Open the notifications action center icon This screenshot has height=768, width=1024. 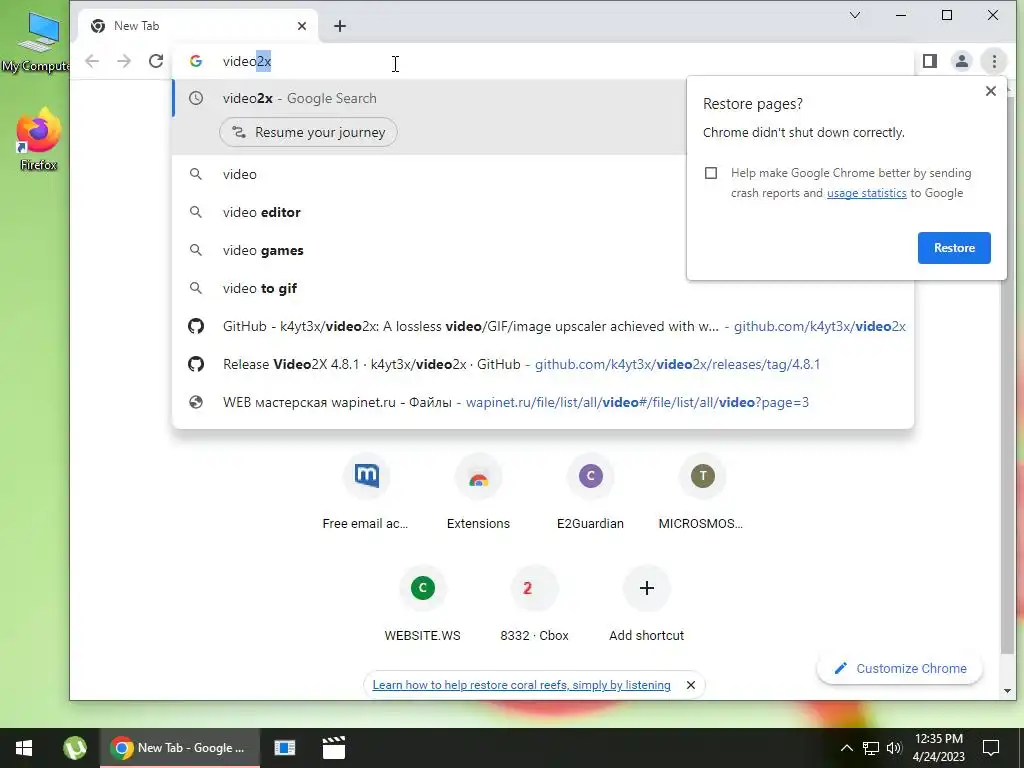[991, 748]
